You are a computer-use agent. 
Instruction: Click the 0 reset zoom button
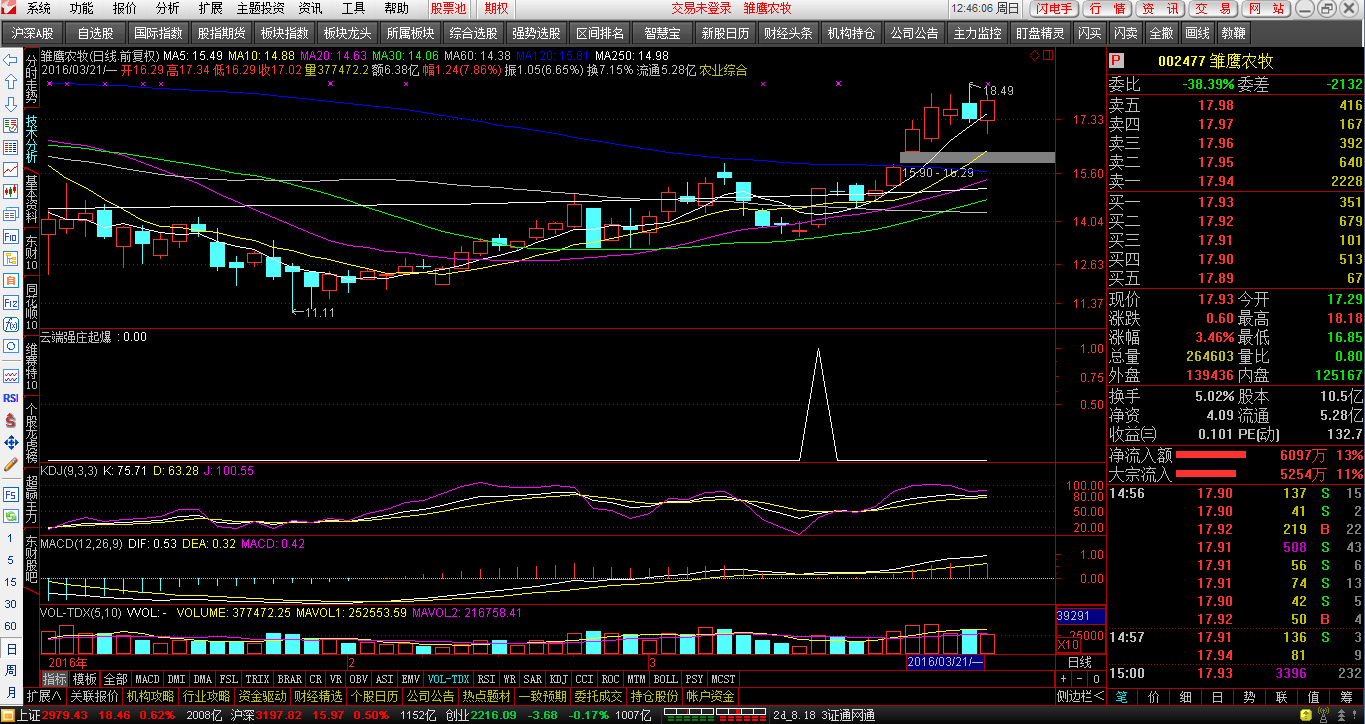point(1096,679)
